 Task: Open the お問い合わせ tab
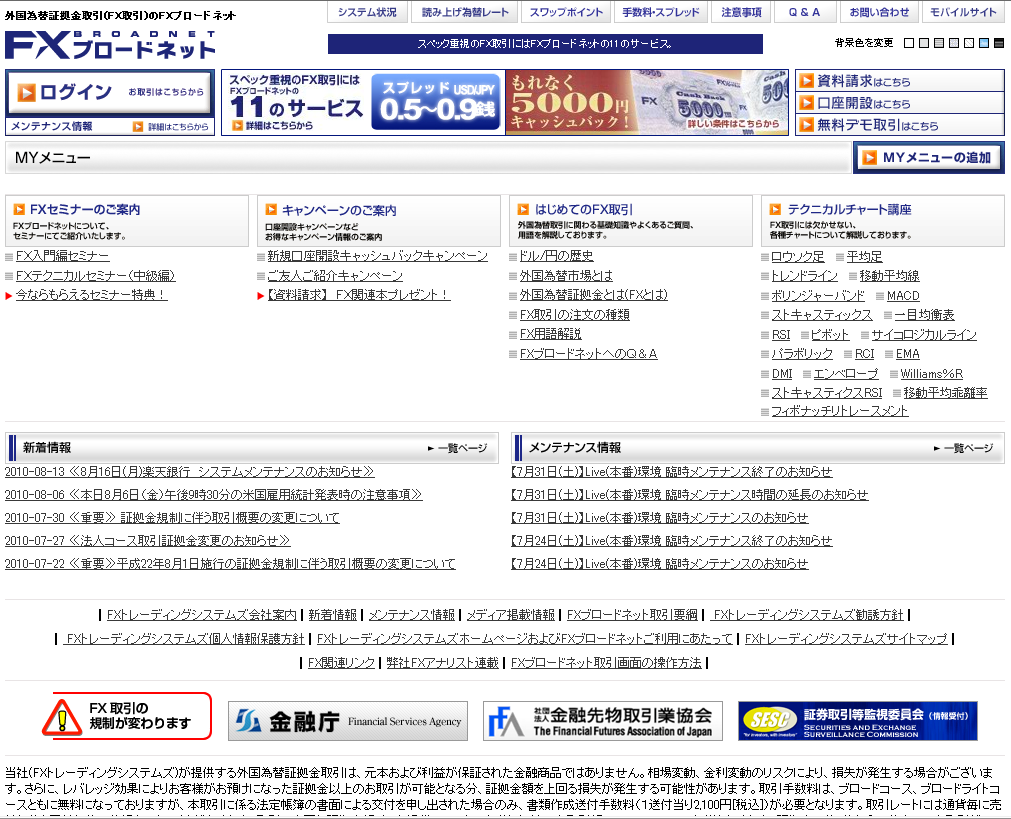(879, 12)
